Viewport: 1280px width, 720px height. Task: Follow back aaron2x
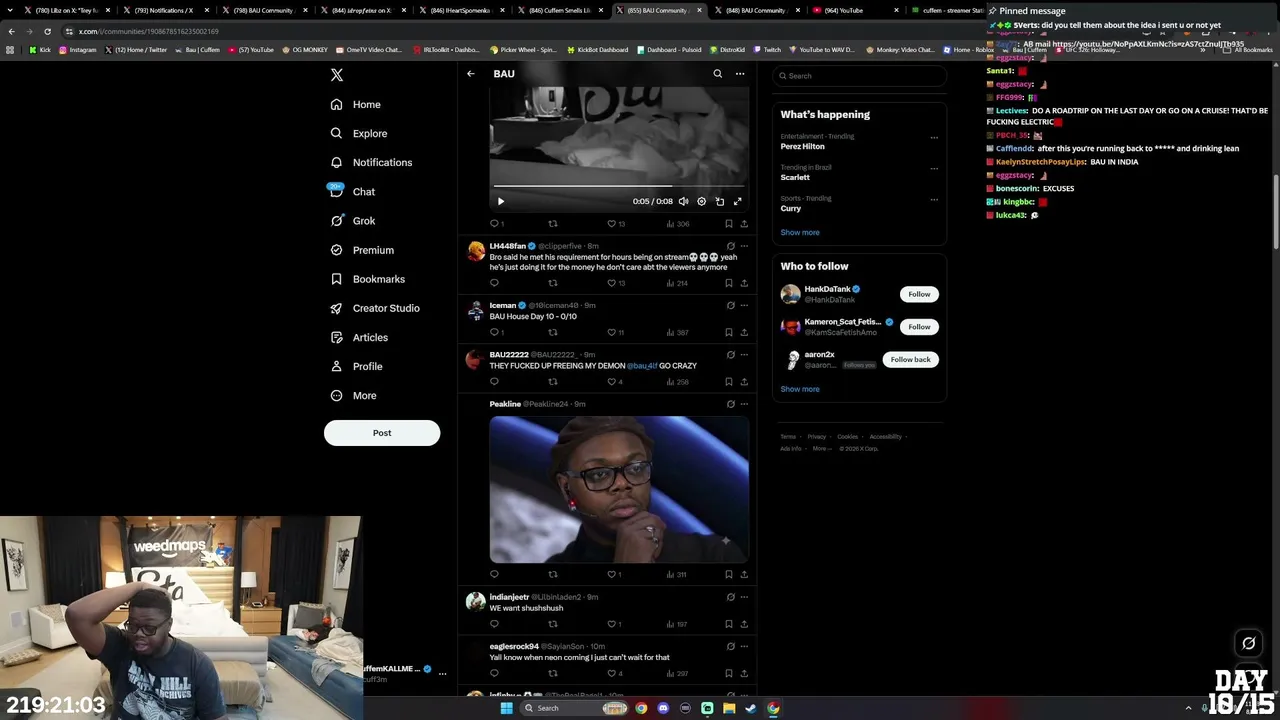pyautogui.click(x=910, y=359)
